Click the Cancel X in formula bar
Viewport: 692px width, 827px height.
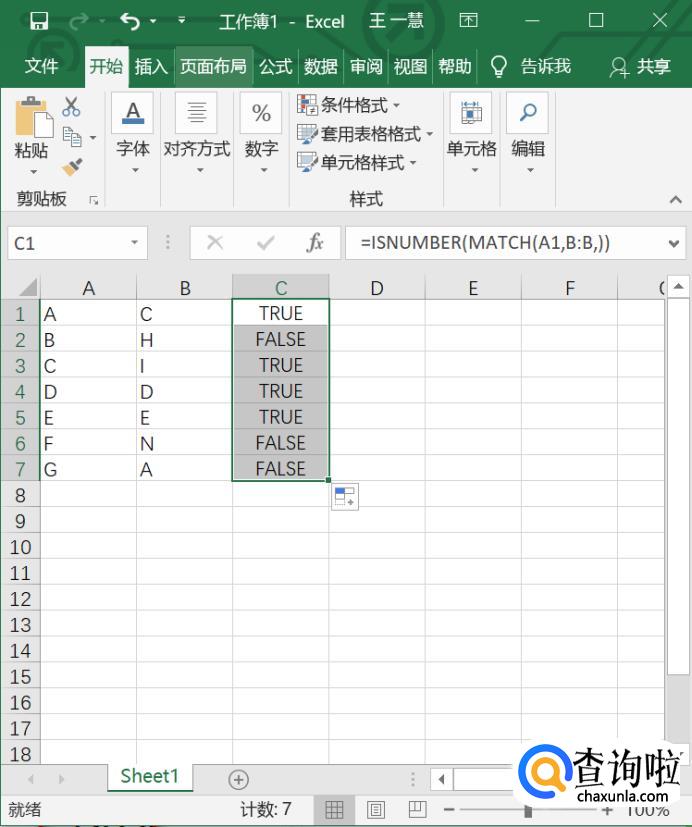215,243
